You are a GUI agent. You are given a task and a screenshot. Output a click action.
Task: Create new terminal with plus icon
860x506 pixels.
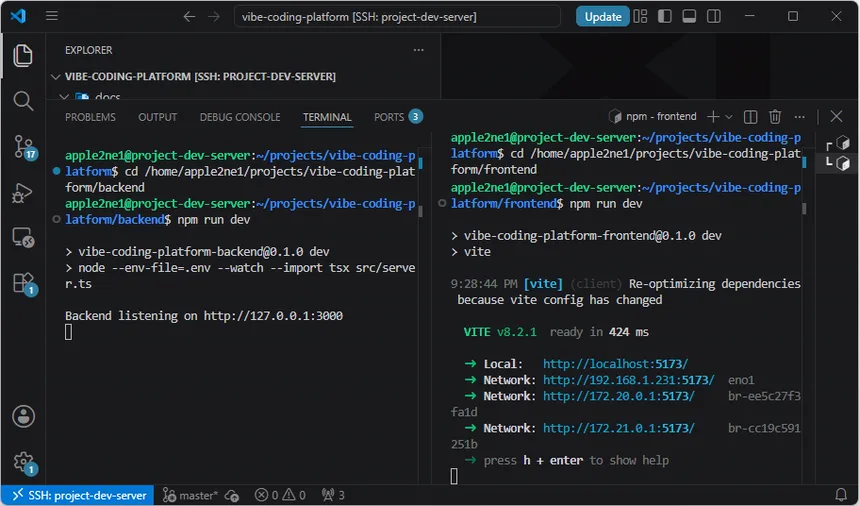coord(713,116)
